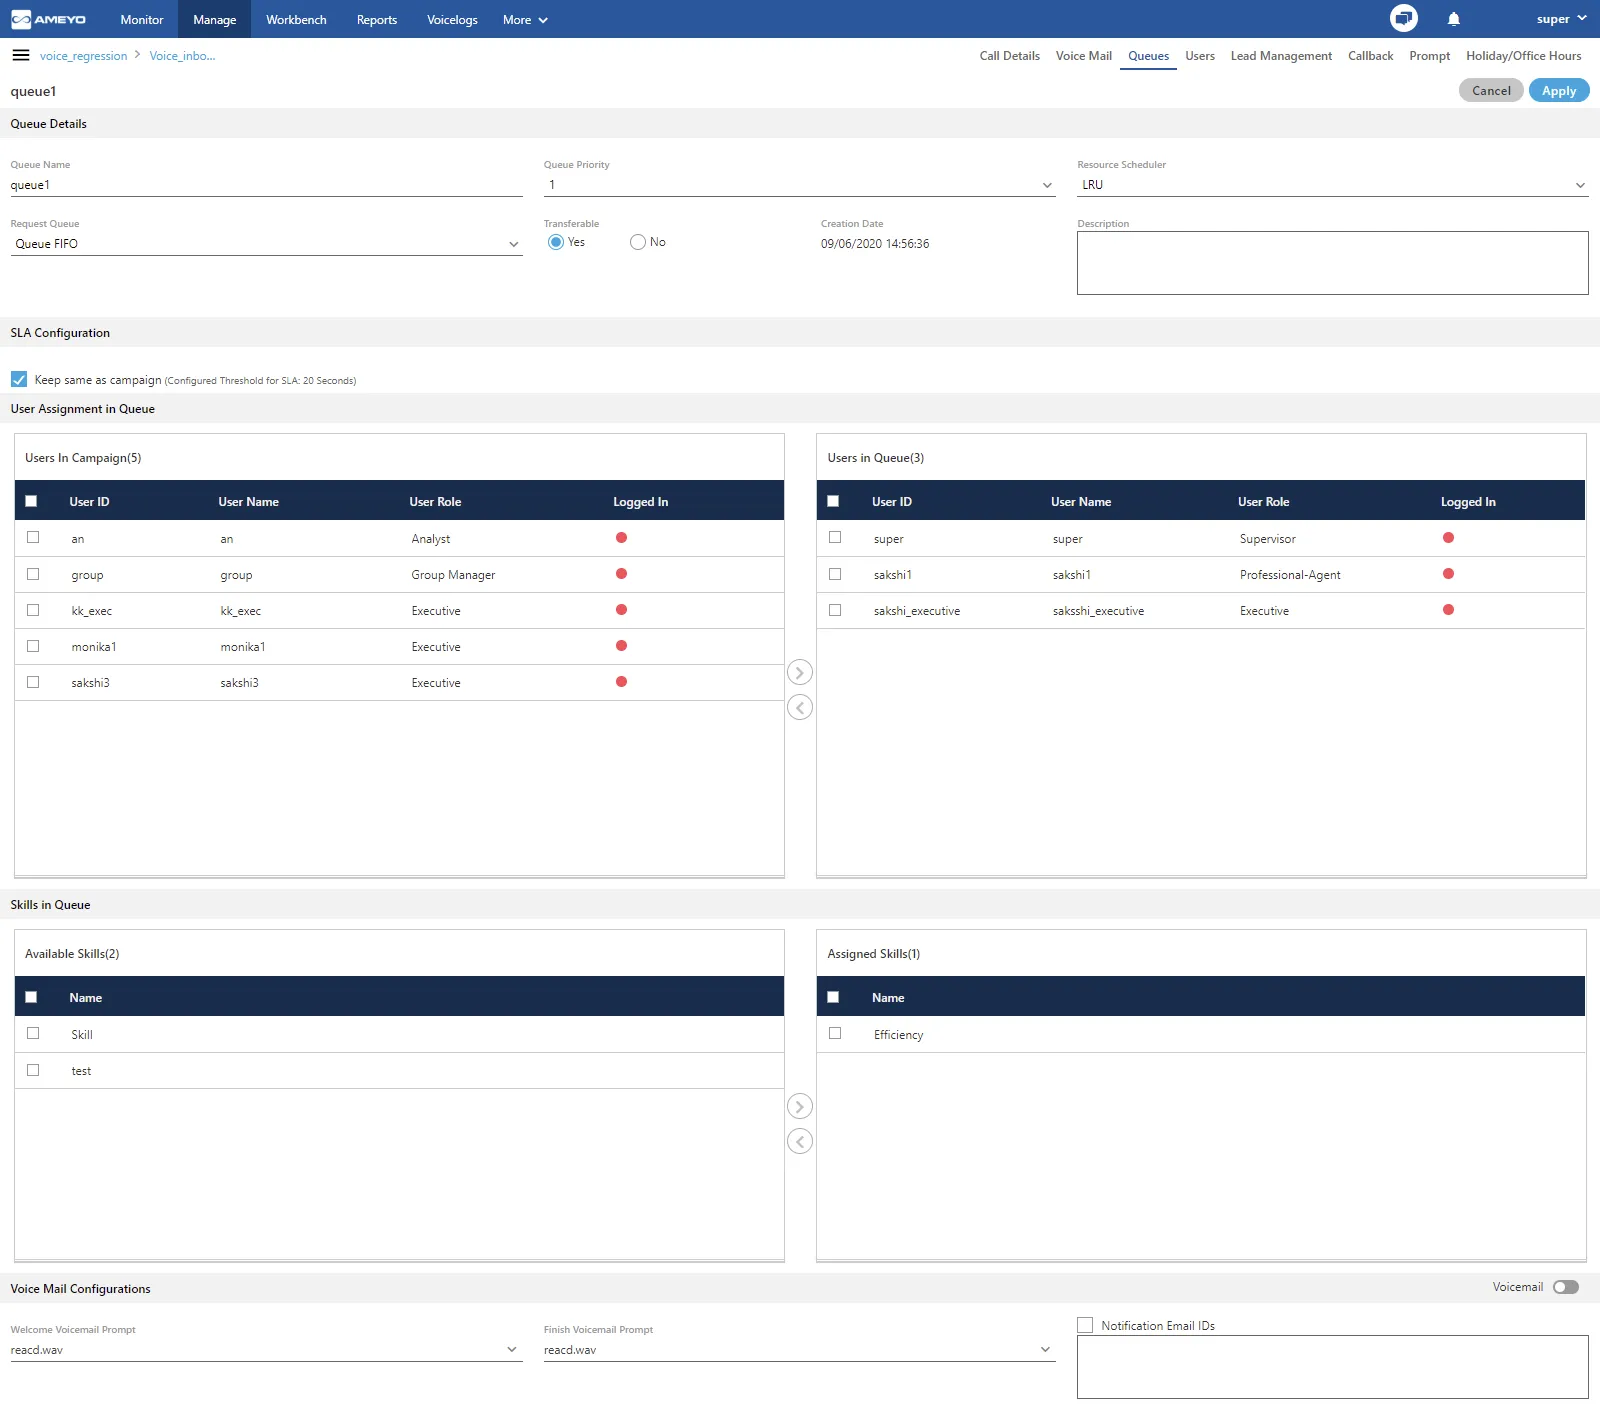The image size is (1600, 1421).
Task: Open the Welcome Voicemail Prompt dropdown
Action: coord(267,1350)
